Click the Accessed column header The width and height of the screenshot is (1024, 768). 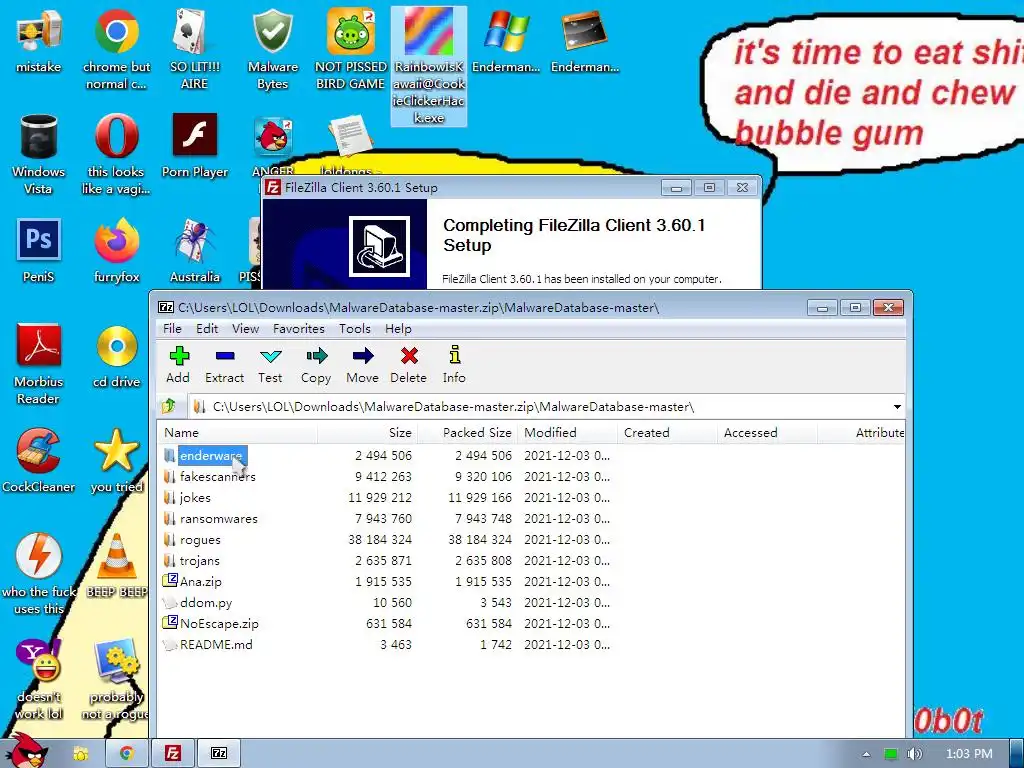click(x=767, y=432)
